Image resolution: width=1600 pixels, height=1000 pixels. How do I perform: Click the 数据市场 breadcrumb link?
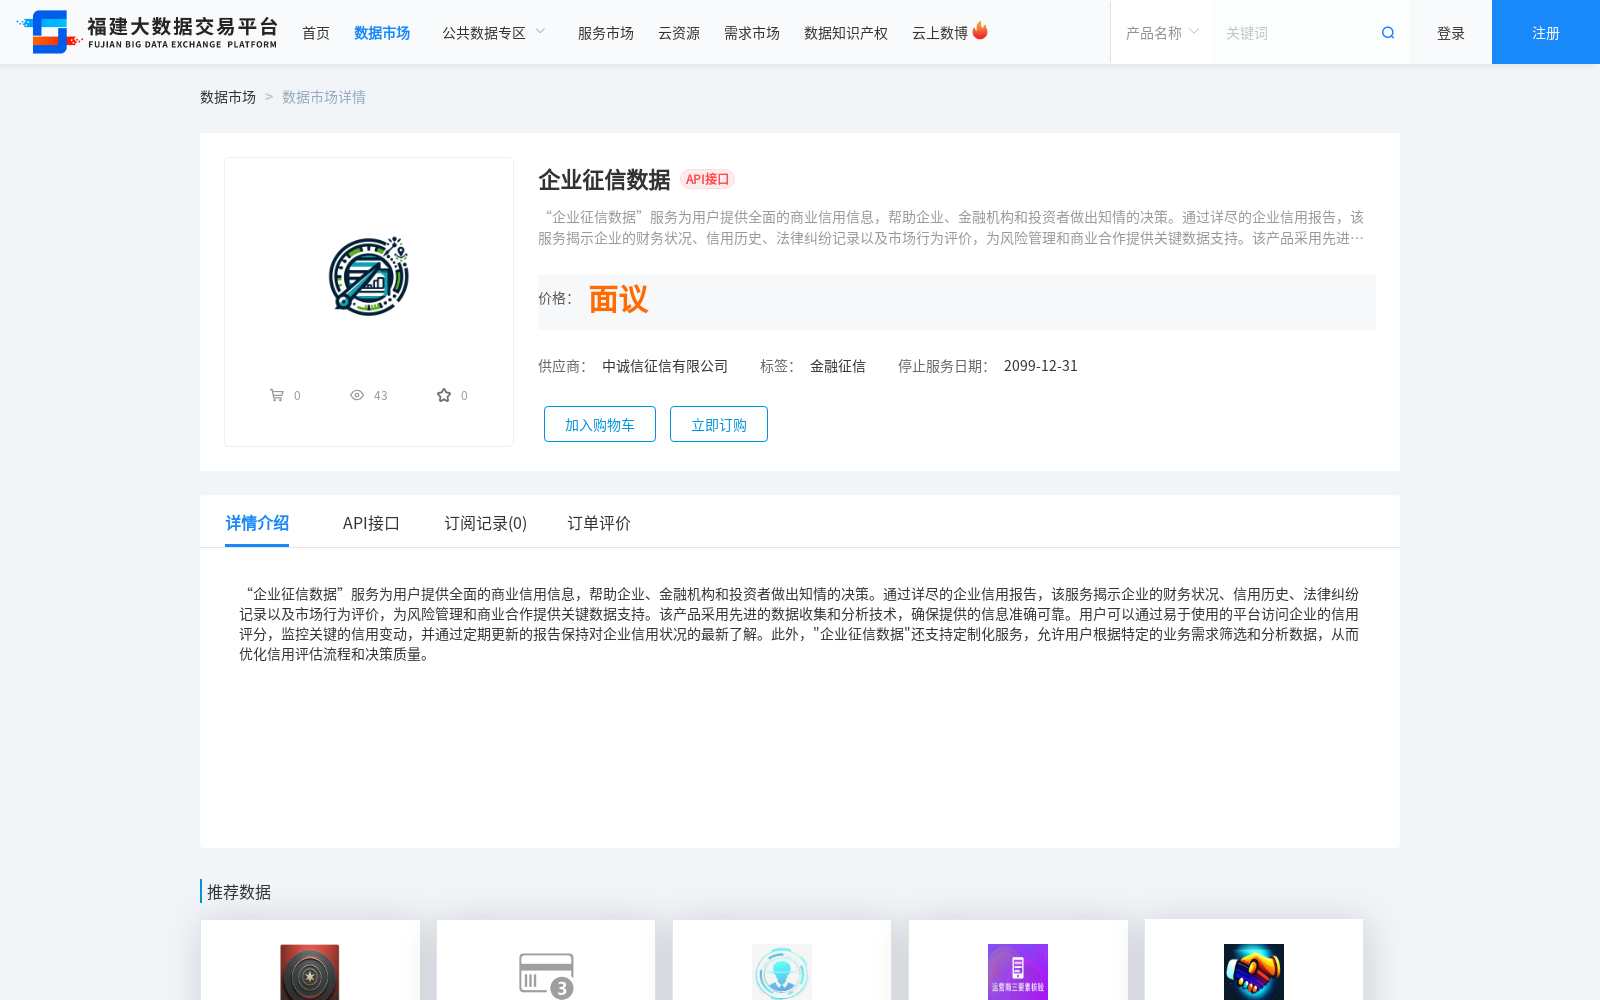pos(228,97)
